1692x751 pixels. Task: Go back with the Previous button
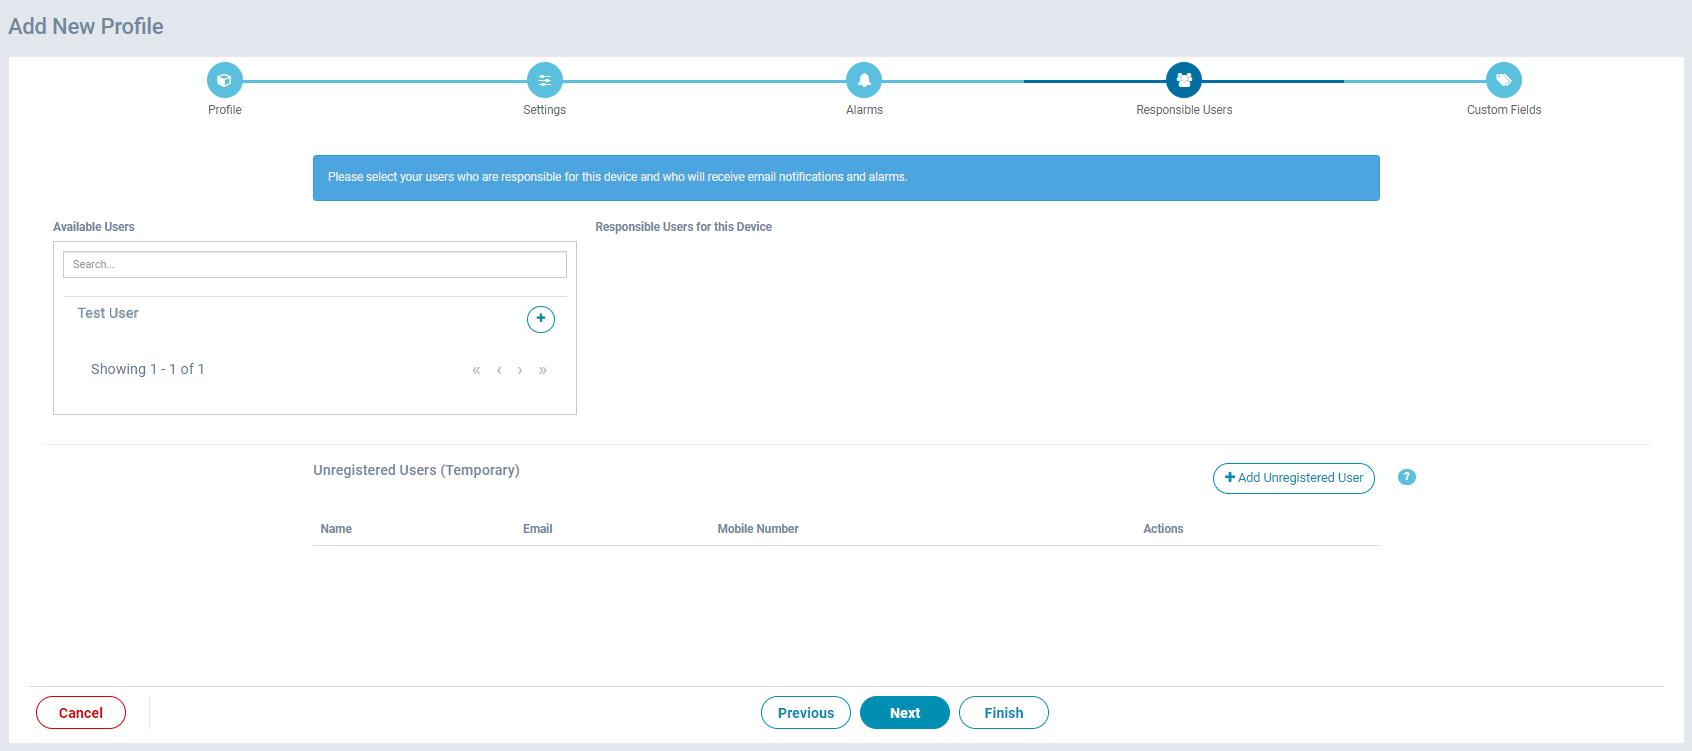(x=806, y=713)
